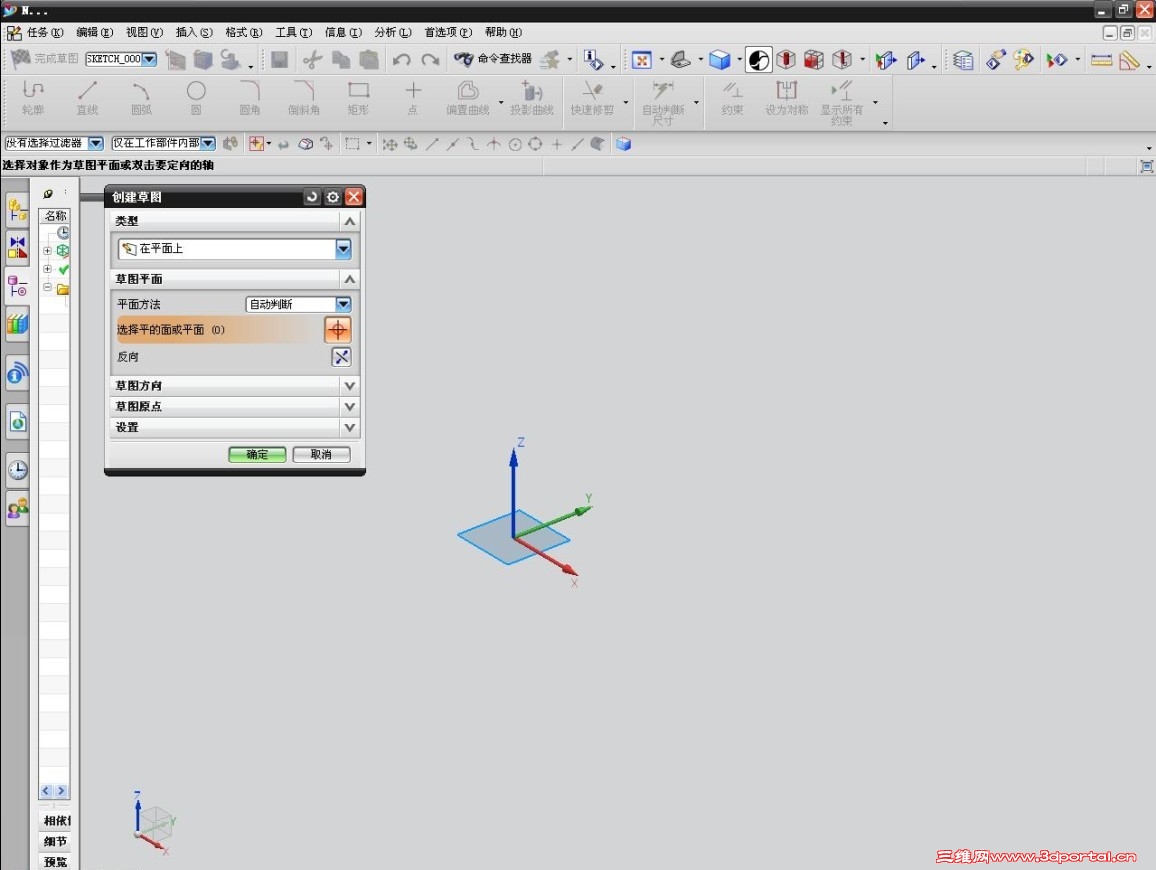
Task: Click the shaded cube rendering style icon
Action: (720, 60)
